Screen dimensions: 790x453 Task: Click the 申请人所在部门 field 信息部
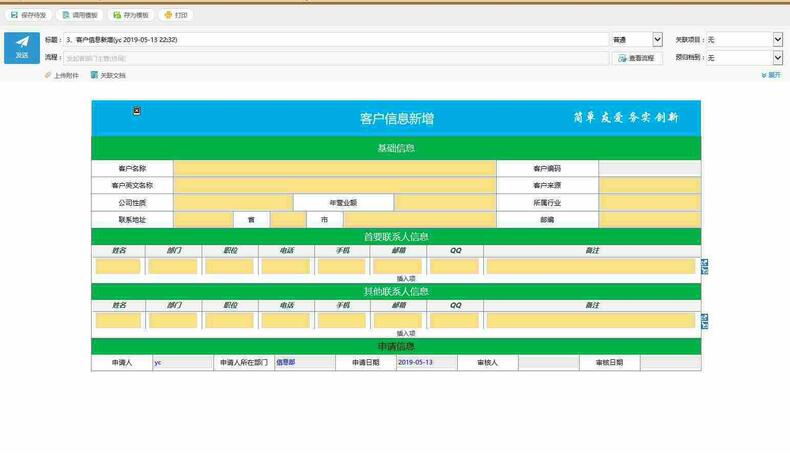point(305,363)
